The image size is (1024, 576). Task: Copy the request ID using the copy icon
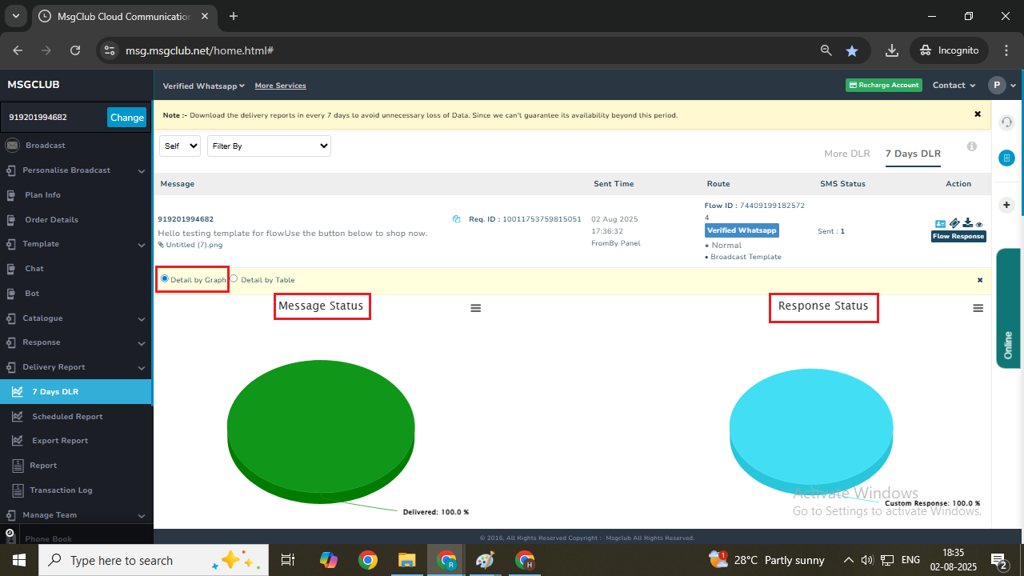point(456,219)
